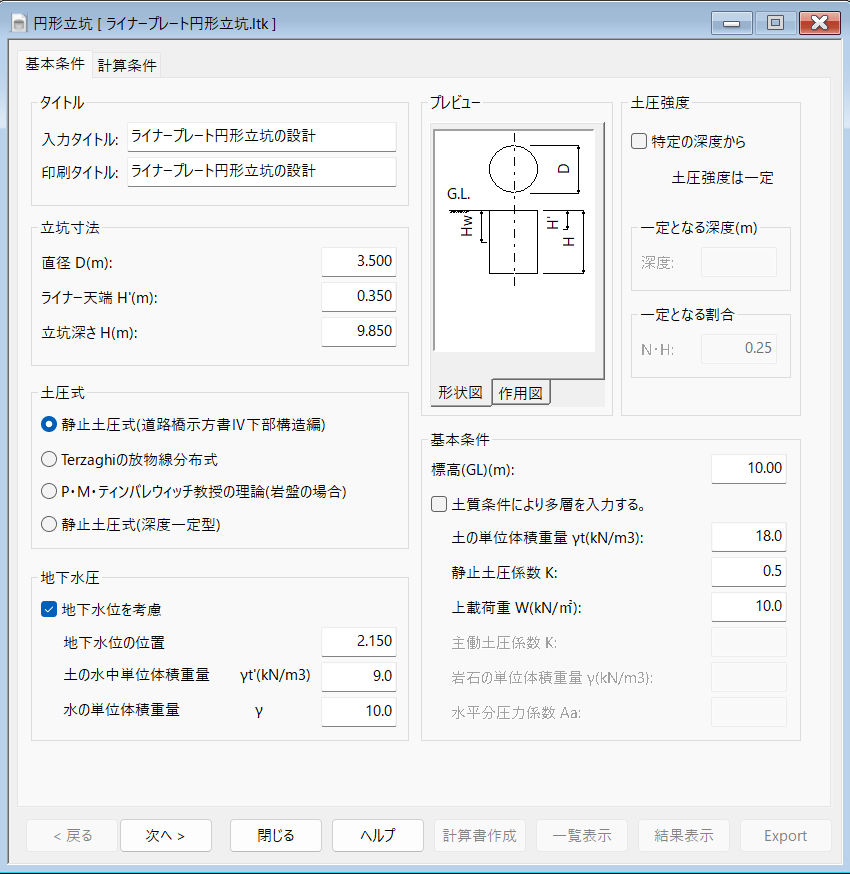Select Terzaghiの放物線分布式 radio option
This screenshot has width=850, height=874.
click(49, 460)
